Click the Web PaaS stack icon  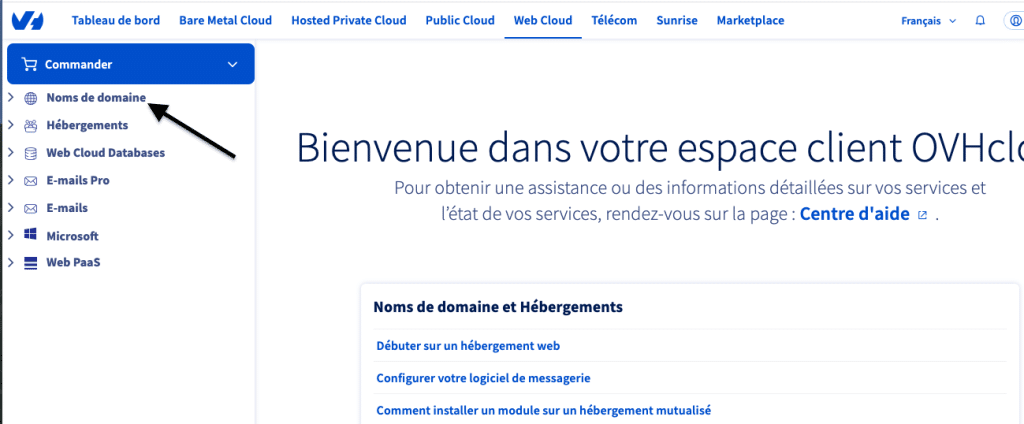(30, 263)
